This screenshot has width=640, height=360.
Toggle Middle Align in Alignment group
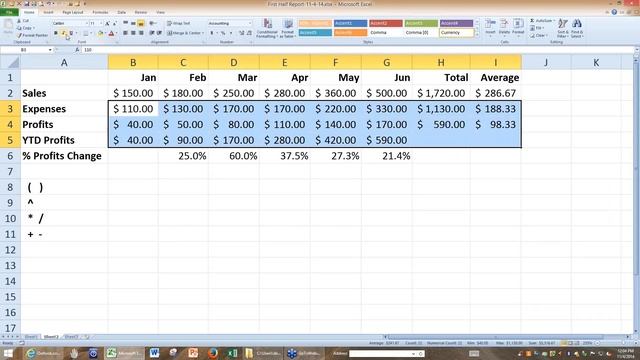133,23
